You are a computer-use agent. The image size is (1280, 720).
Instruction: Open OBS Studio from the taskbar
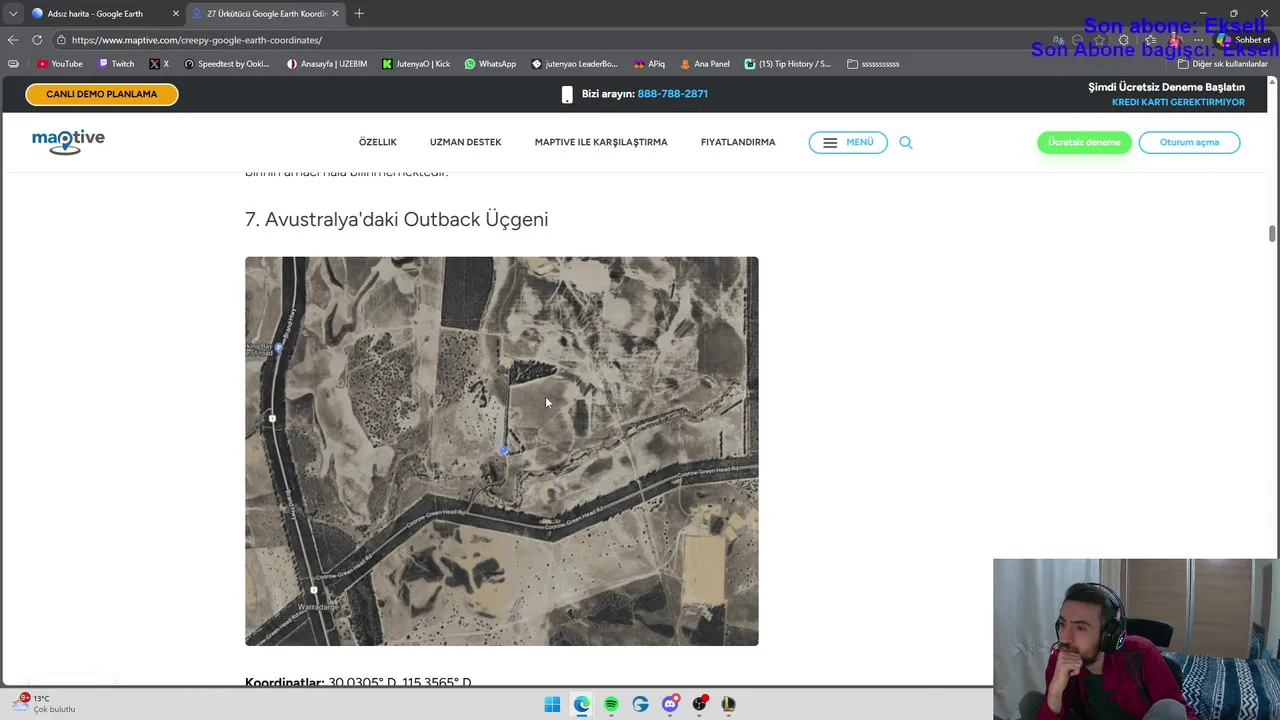(700, 704)
